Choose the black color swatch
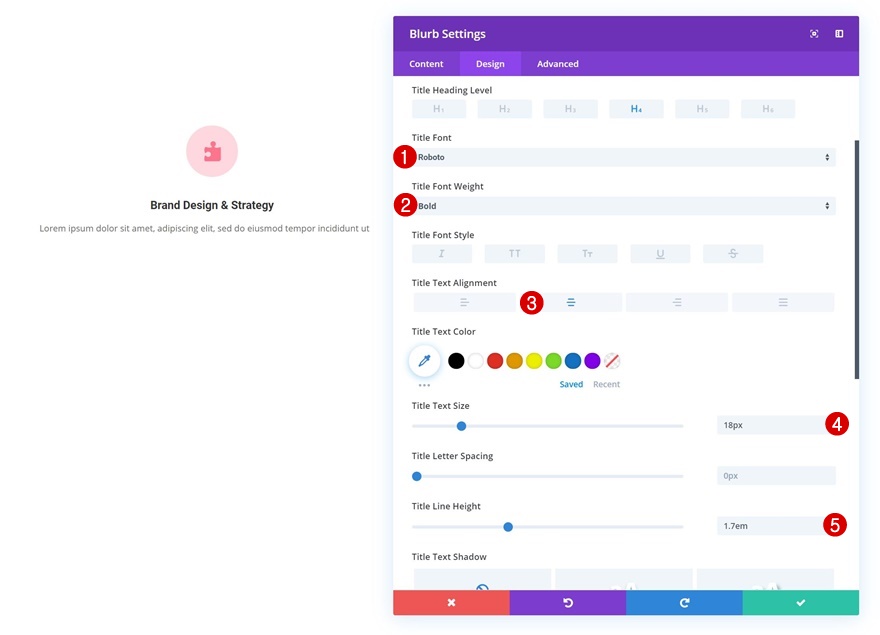This screenshot has height=635, width=880. tap(456, 361)
